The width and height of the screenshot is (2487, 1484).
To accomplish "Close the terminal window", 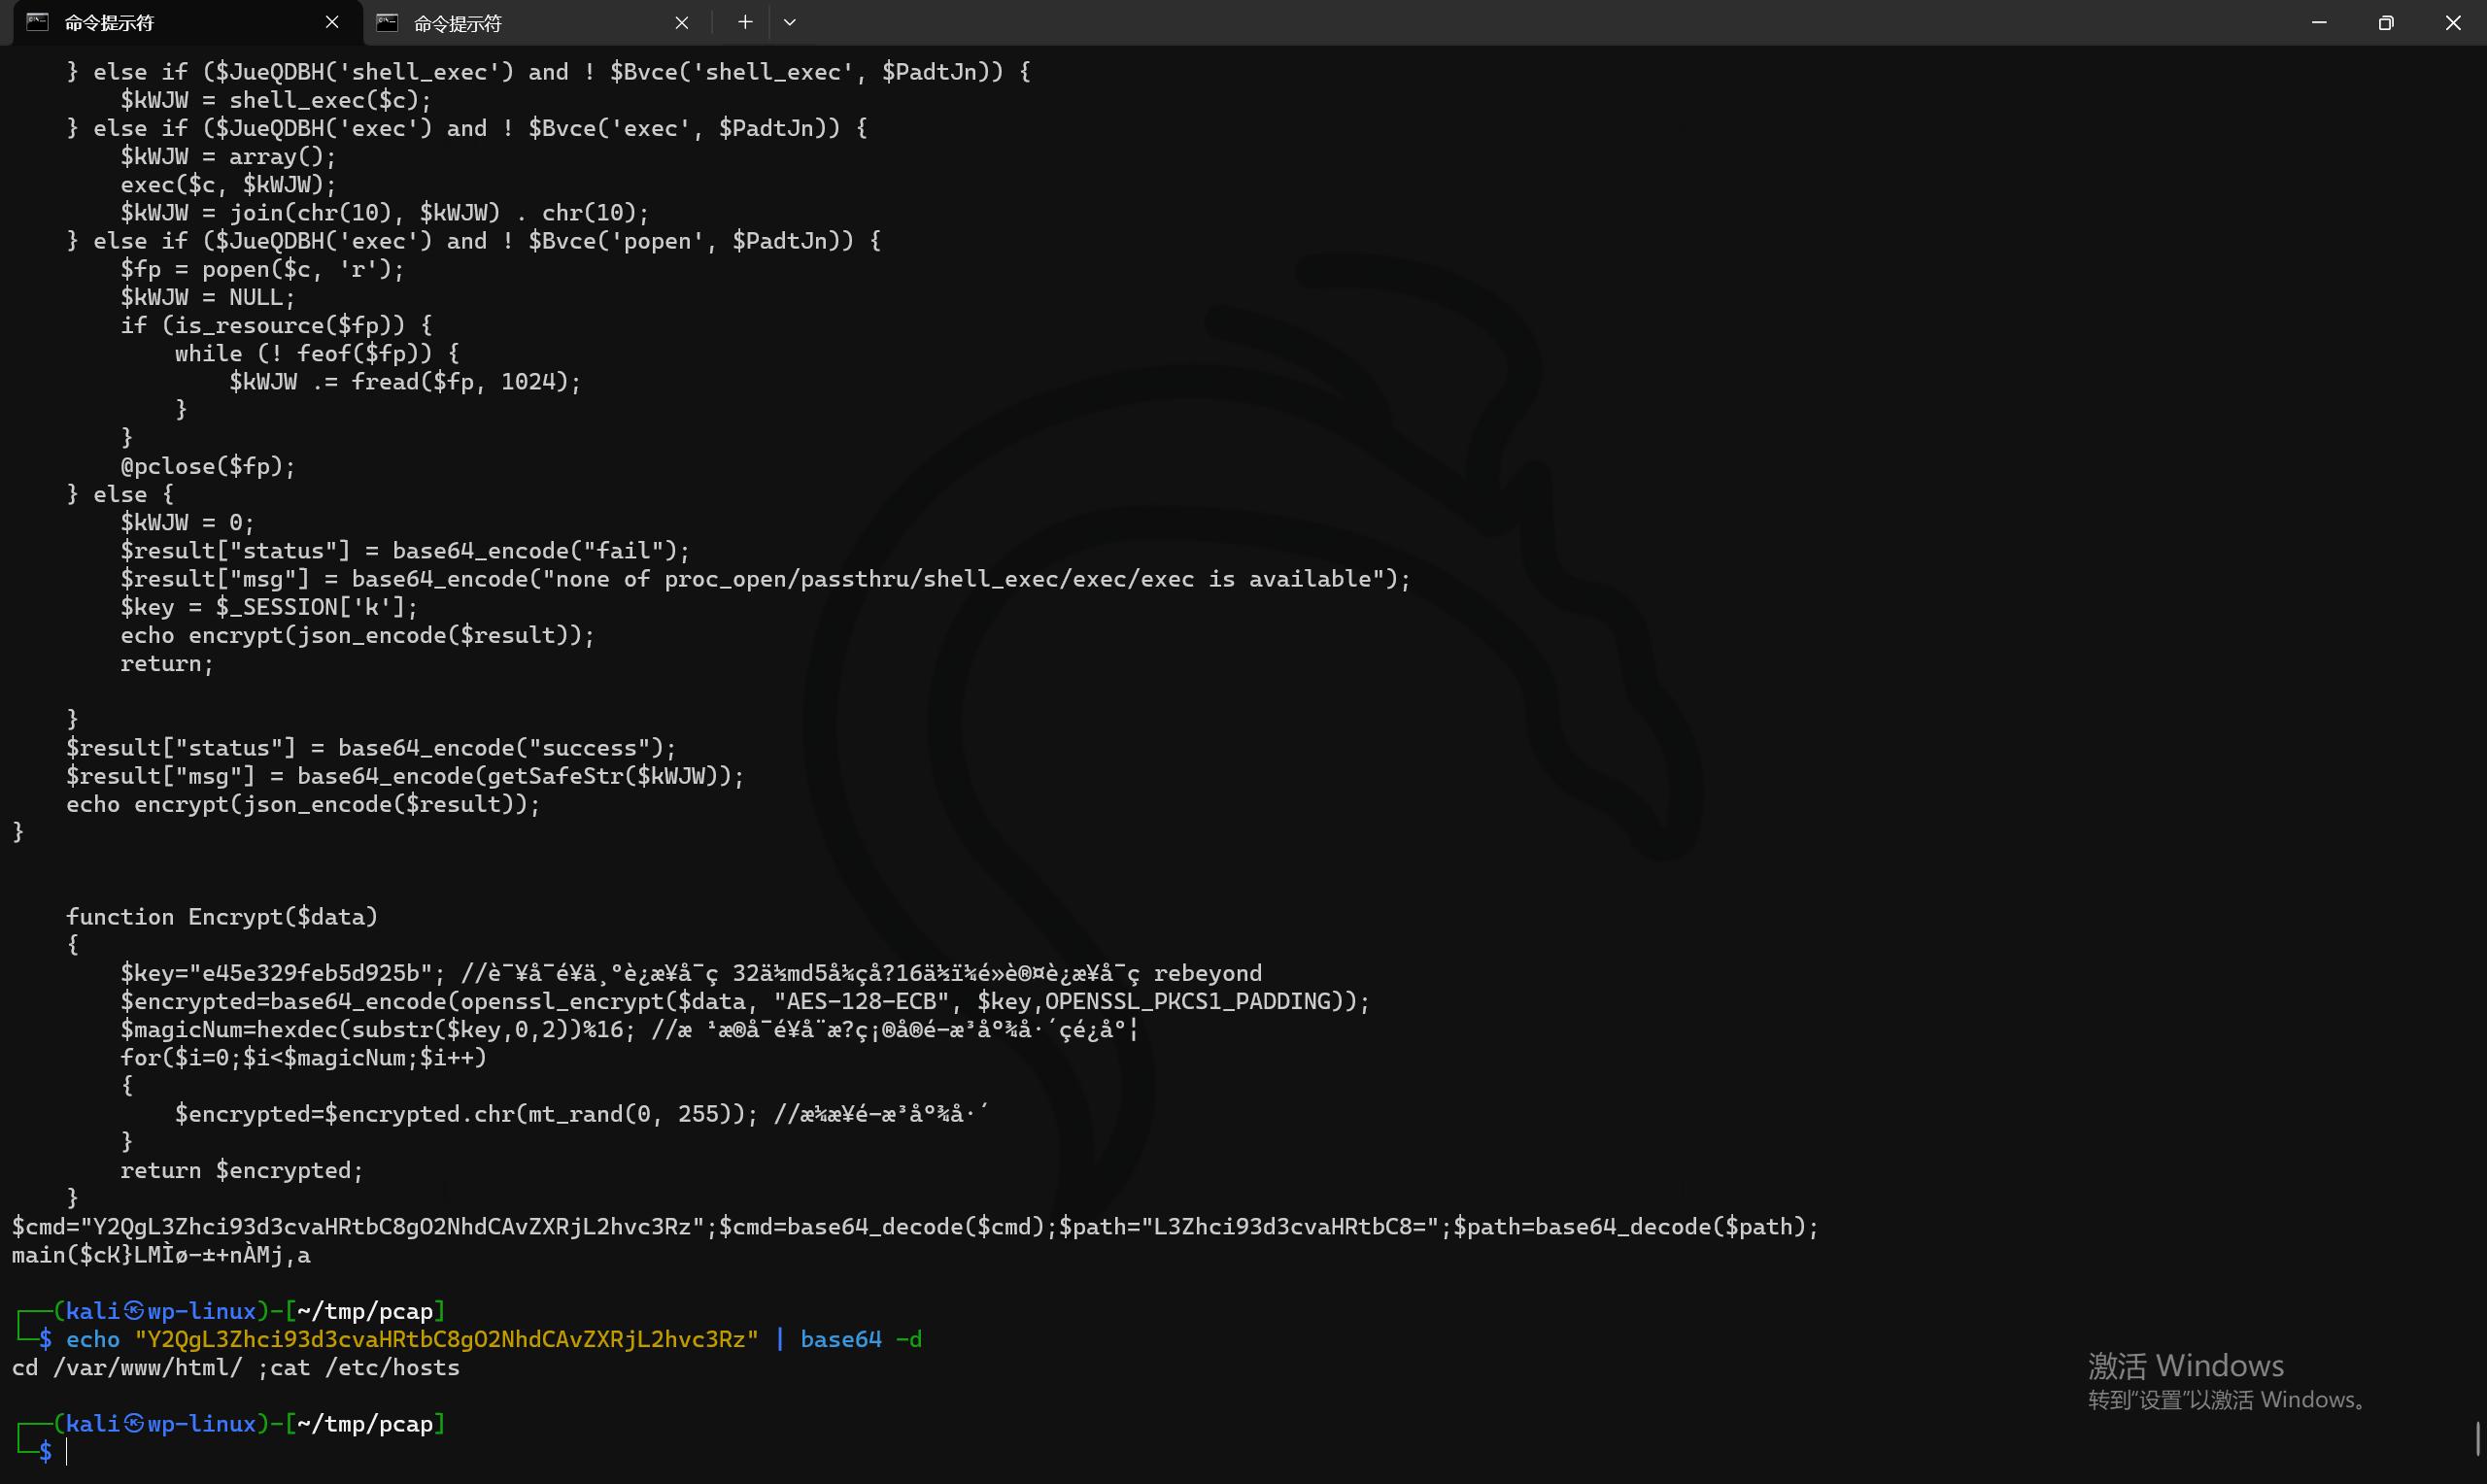I will 2453,22.
